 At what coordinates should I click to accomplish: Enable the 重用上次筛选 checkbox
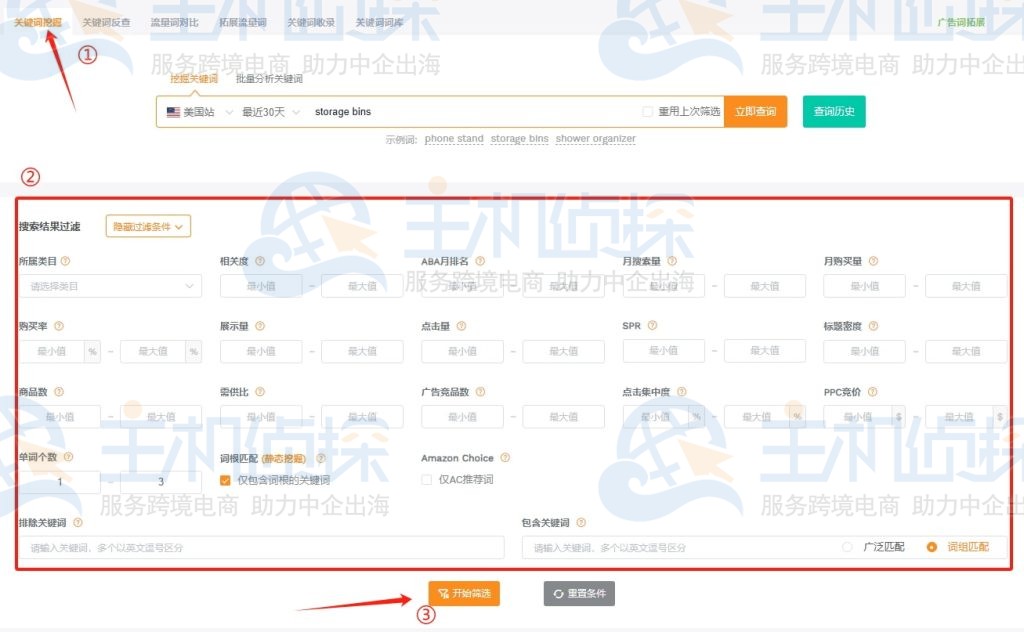coord(646,112)
